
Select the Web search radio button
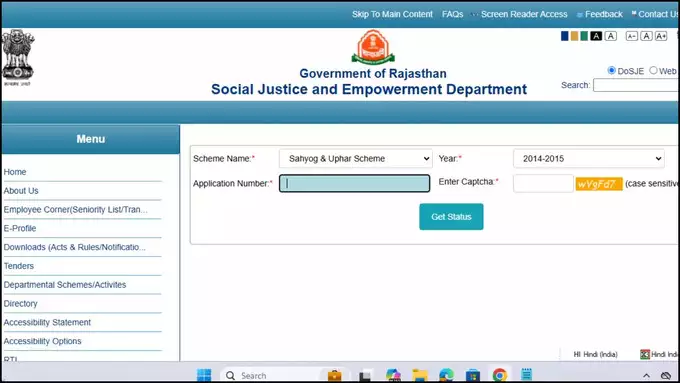(x=653, y=70)
